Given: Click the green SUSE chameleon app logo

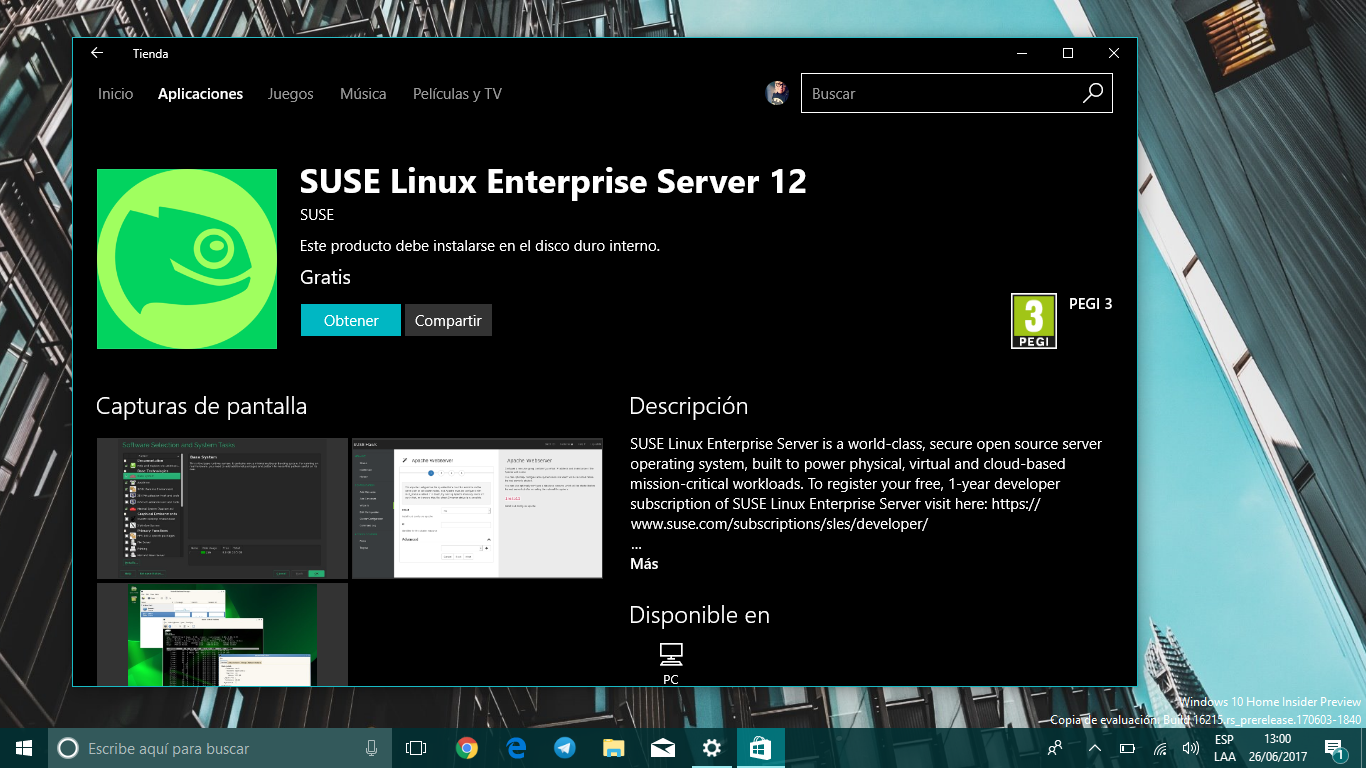Looking at the screenshot, I should pos(187,258).
